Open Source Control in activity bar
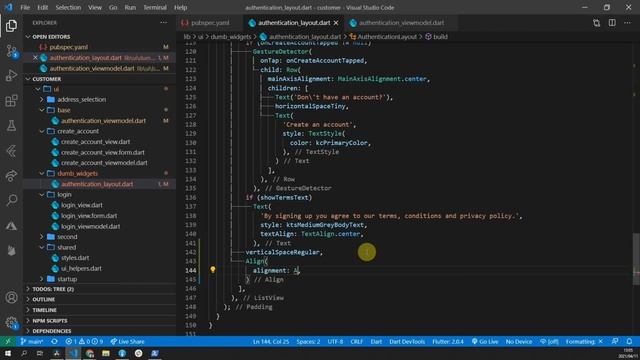Viewport: 640px width, 360px height. pos(11,51)
